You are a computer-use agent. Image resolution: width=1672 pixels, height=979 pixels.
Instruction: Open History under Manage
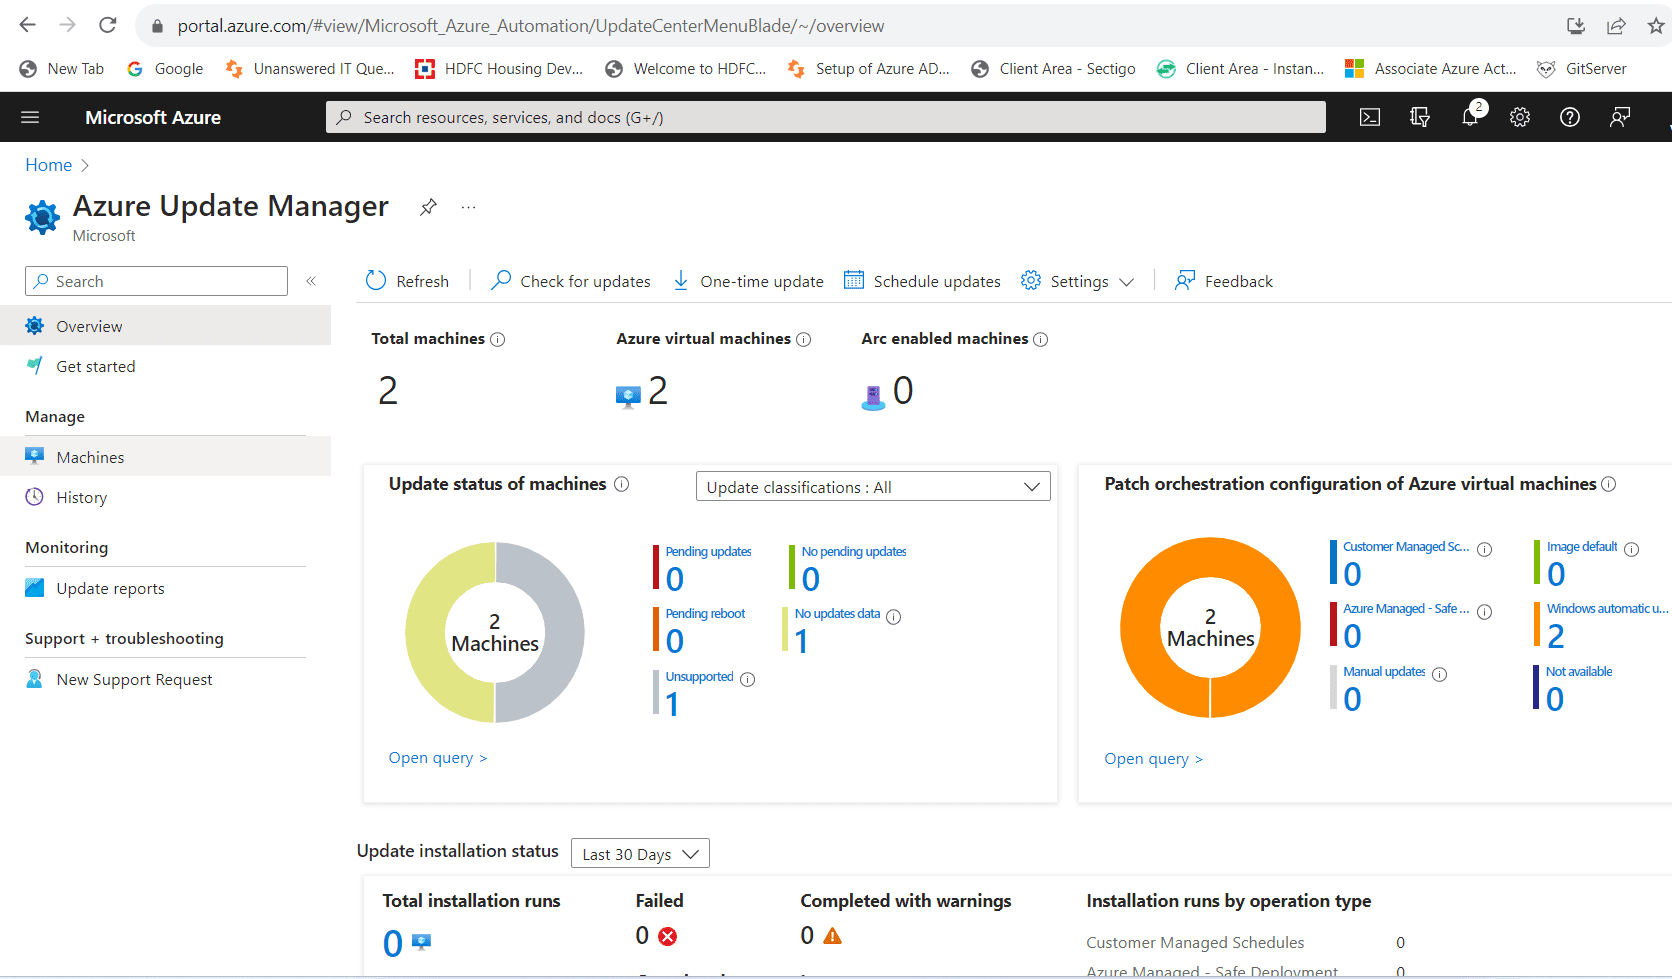165,497
